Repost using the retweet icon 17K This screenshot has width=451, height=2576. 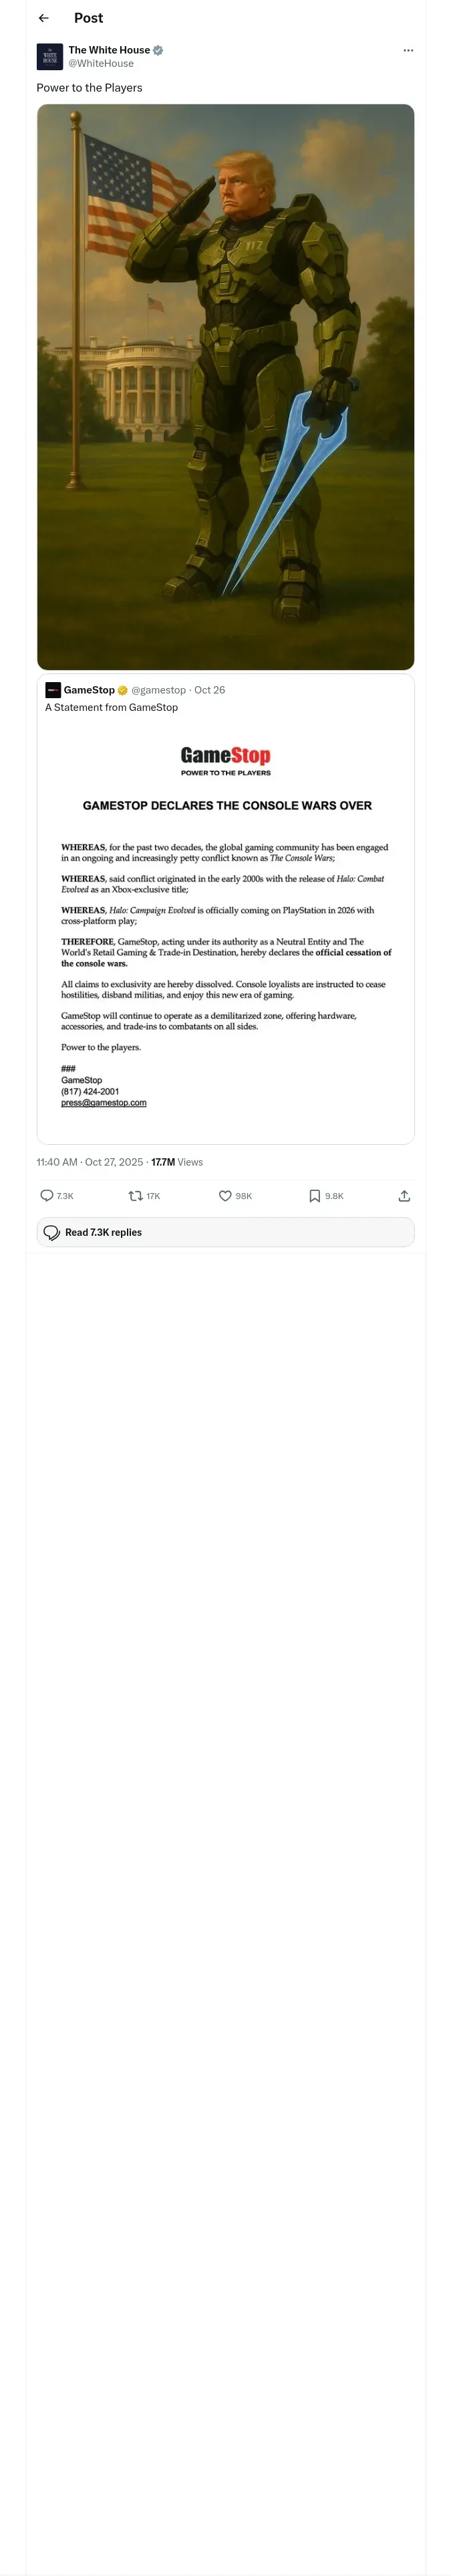pos(145,1196)
